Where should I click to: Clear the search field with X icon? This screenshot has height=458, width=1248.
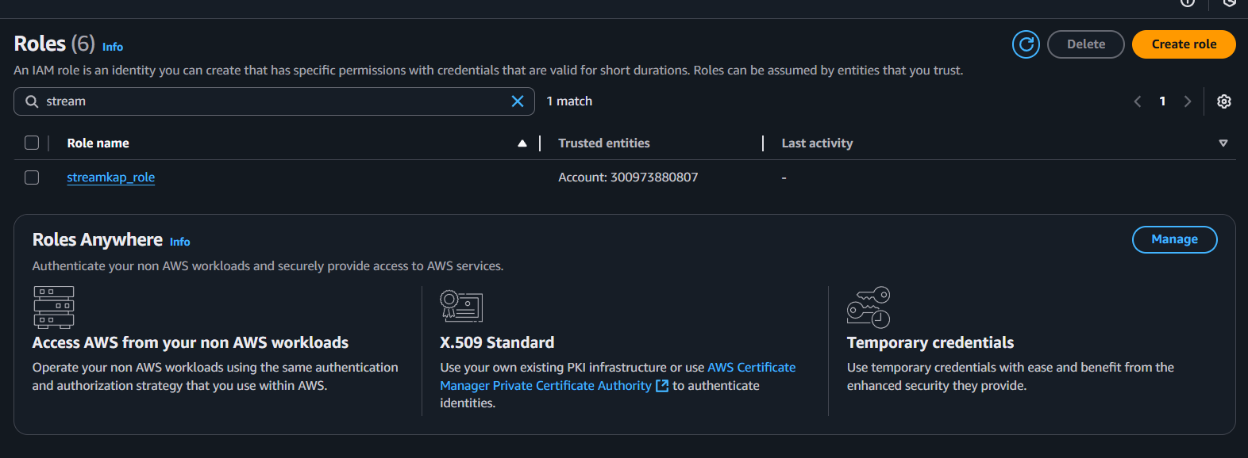517,101
